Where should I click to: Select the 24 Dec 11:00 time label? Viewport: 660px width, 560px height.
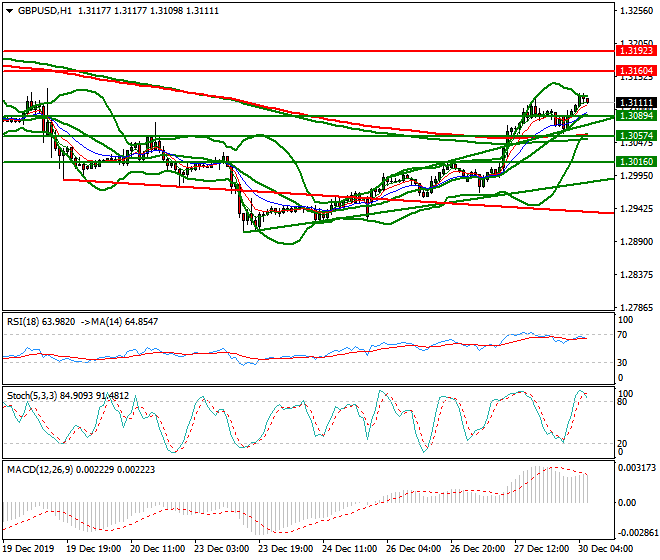click(349, 549)
